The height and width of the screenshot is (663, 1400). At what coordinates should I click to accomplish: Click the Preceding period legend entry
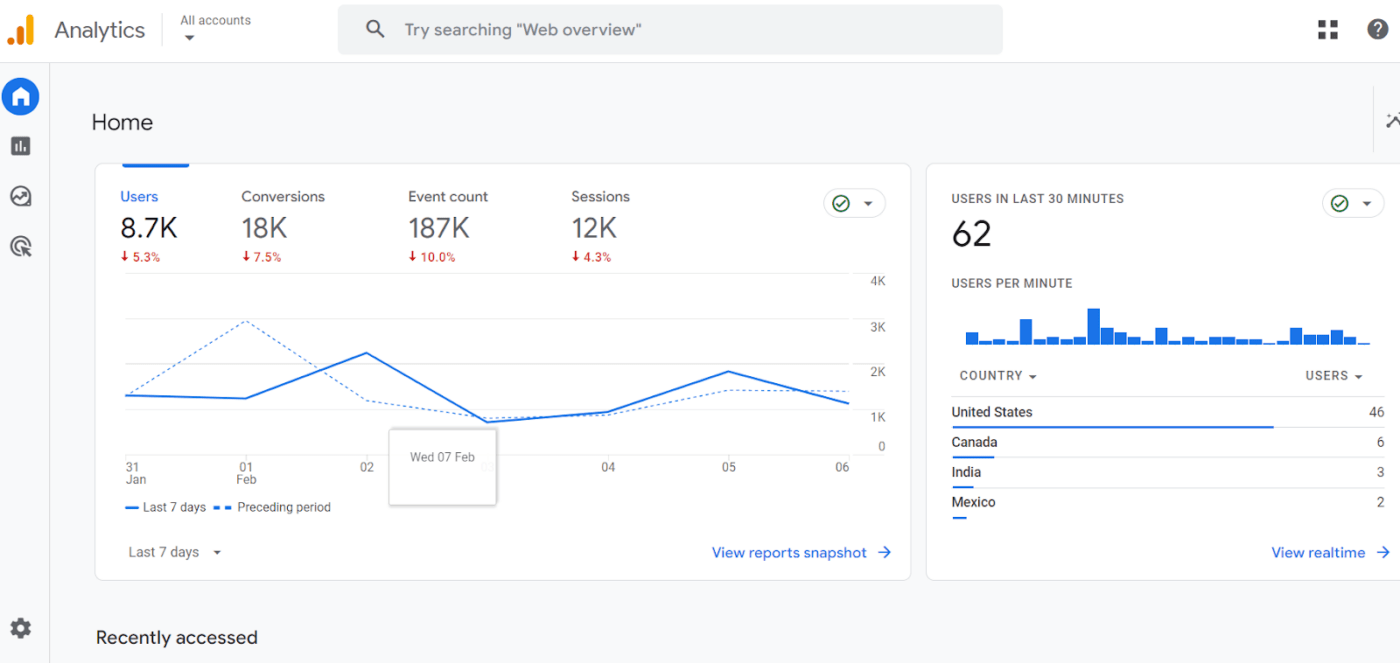coord(272,507)
